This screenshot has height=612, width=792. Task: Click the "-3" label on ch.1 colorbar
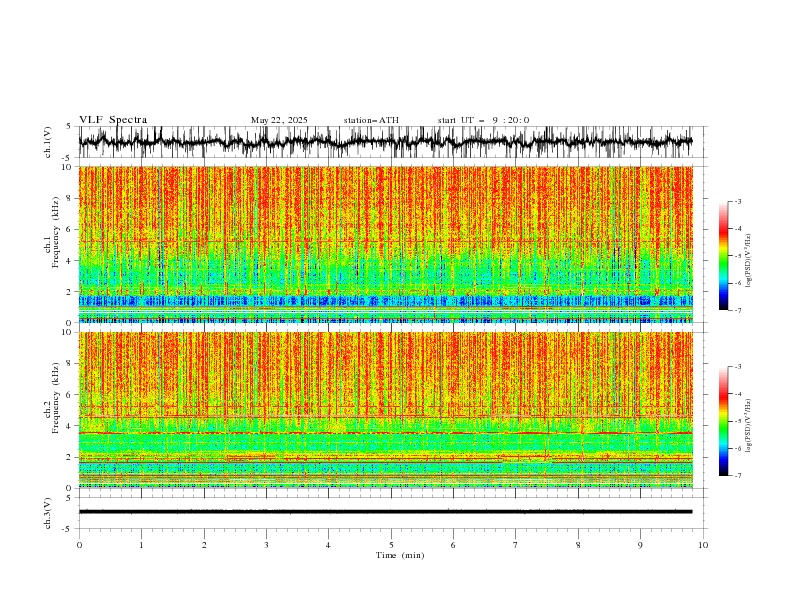click(738, 201)
